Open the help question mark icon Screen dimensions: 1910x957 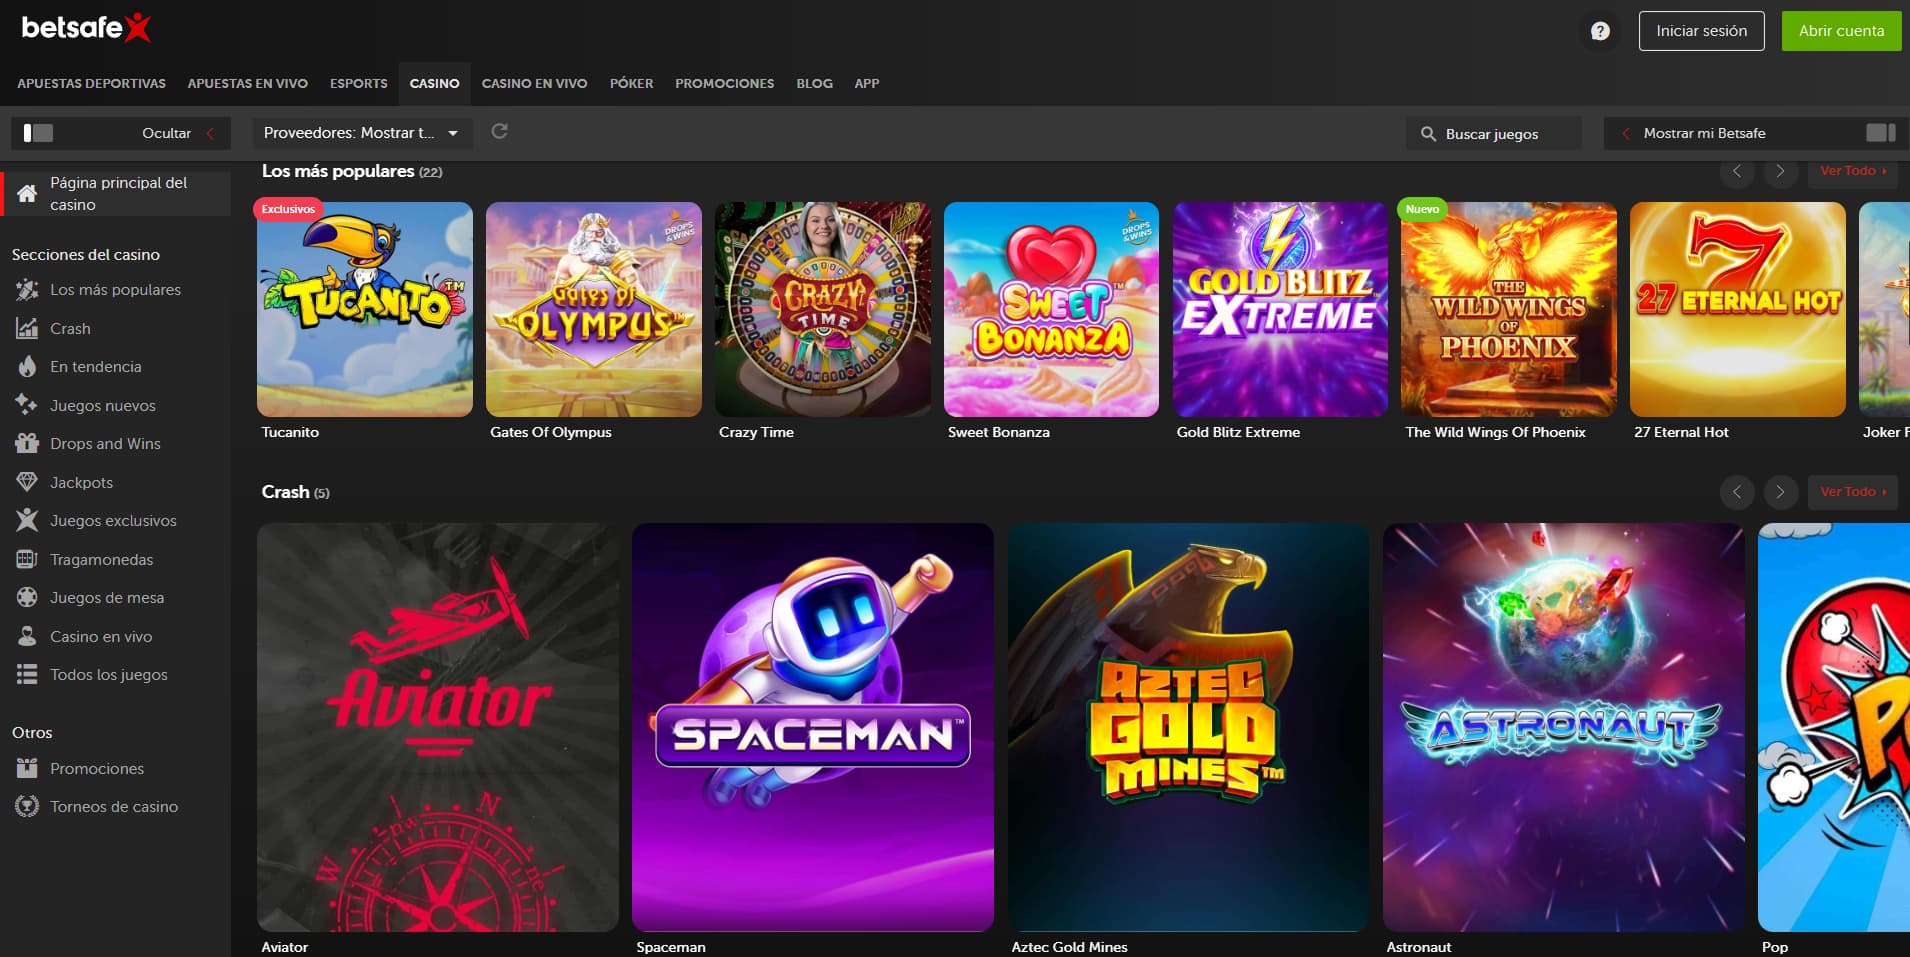point(1598,31)
